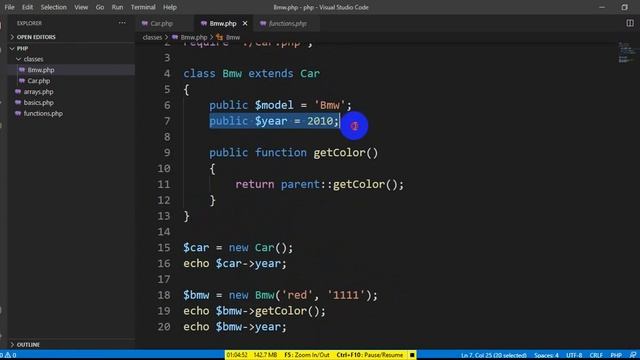Click the Bmw.php file icon in its tab
The image size is (640, 360).
coord(204,24)
